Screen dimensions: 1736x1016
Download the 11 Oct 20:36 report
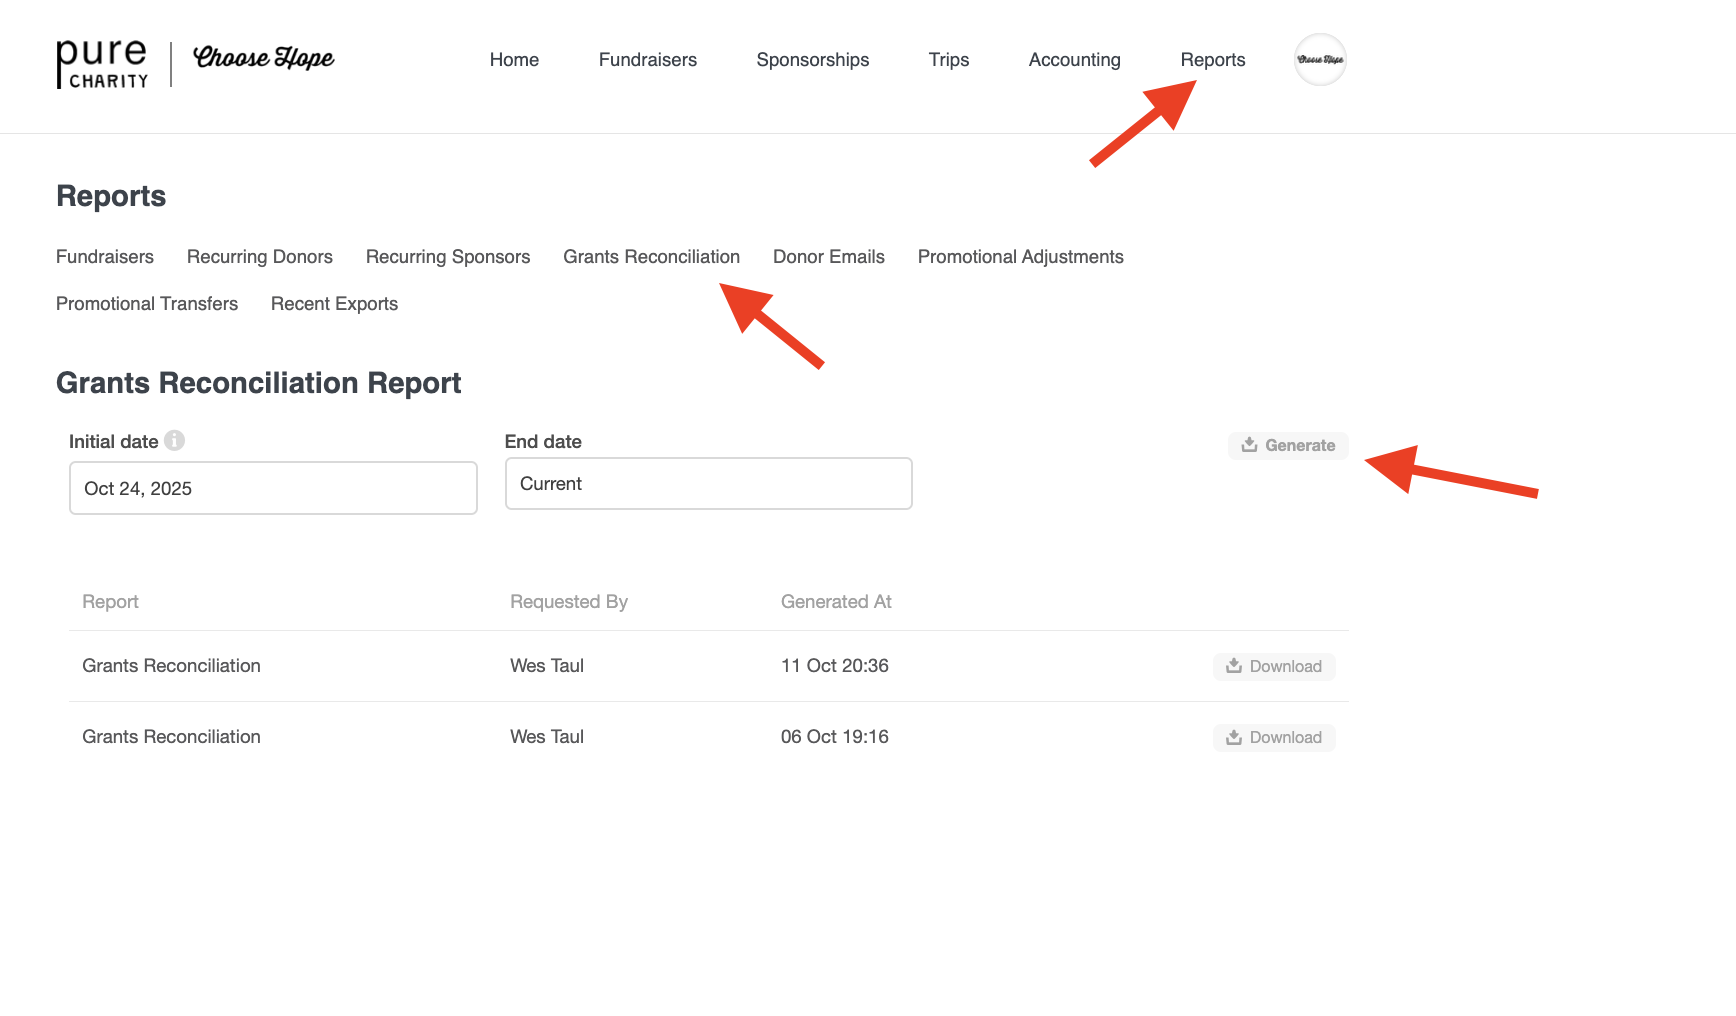point(1274,666)
